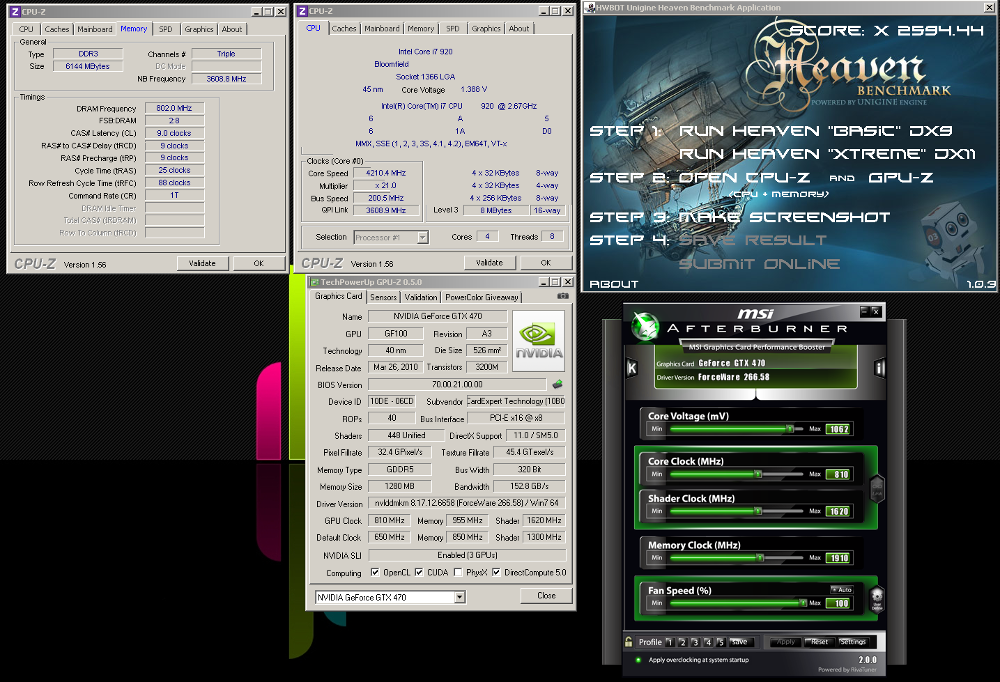Image resolution: width=1000 pixels, height=682 pixels.
Task: Open Caches tab in CPU-Z CPU window
Action: click(344, 29)
